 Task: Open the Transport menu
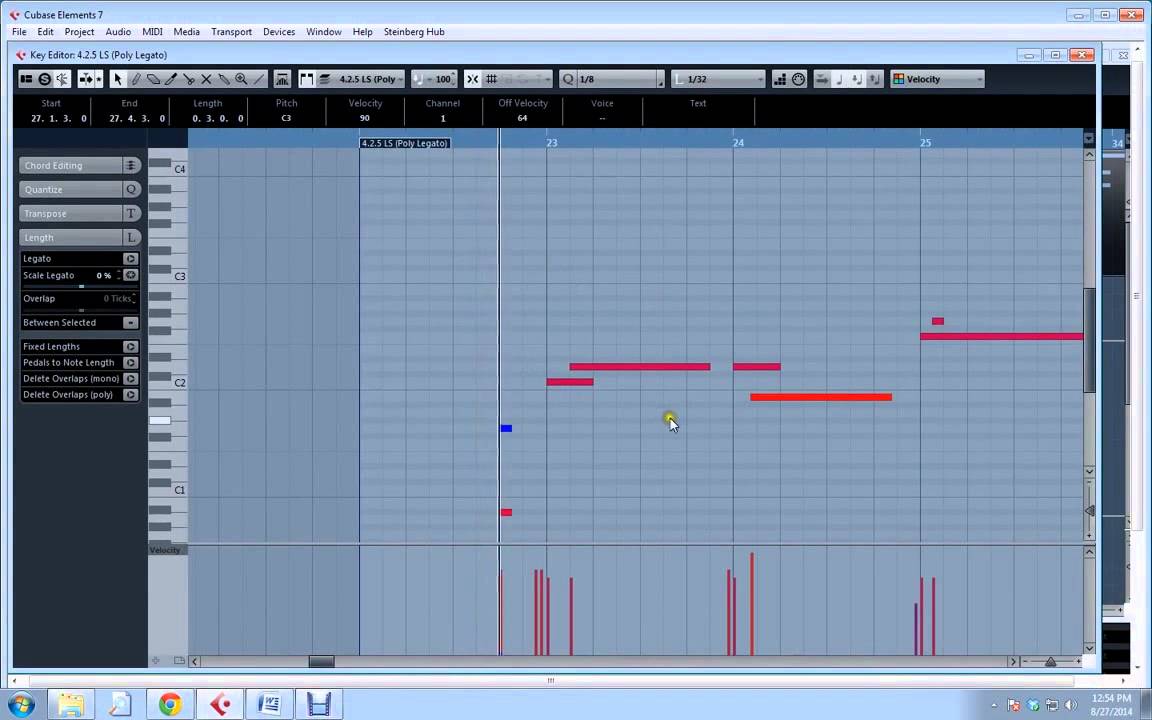(231, 32)
